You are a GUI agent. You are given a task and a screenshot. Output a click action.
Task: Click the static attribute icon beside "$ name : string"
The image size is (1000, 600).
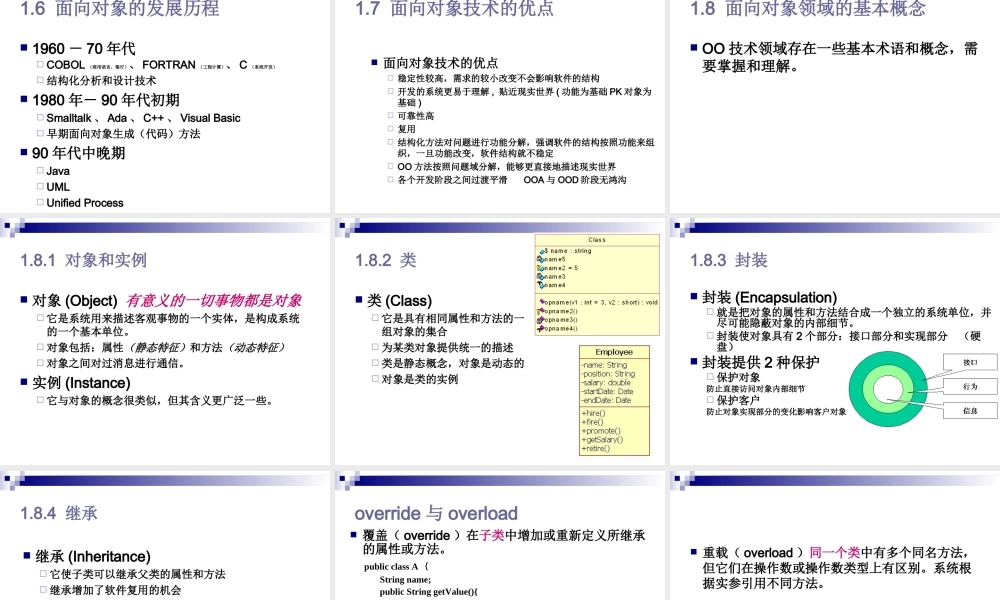[x=542, y=251]
